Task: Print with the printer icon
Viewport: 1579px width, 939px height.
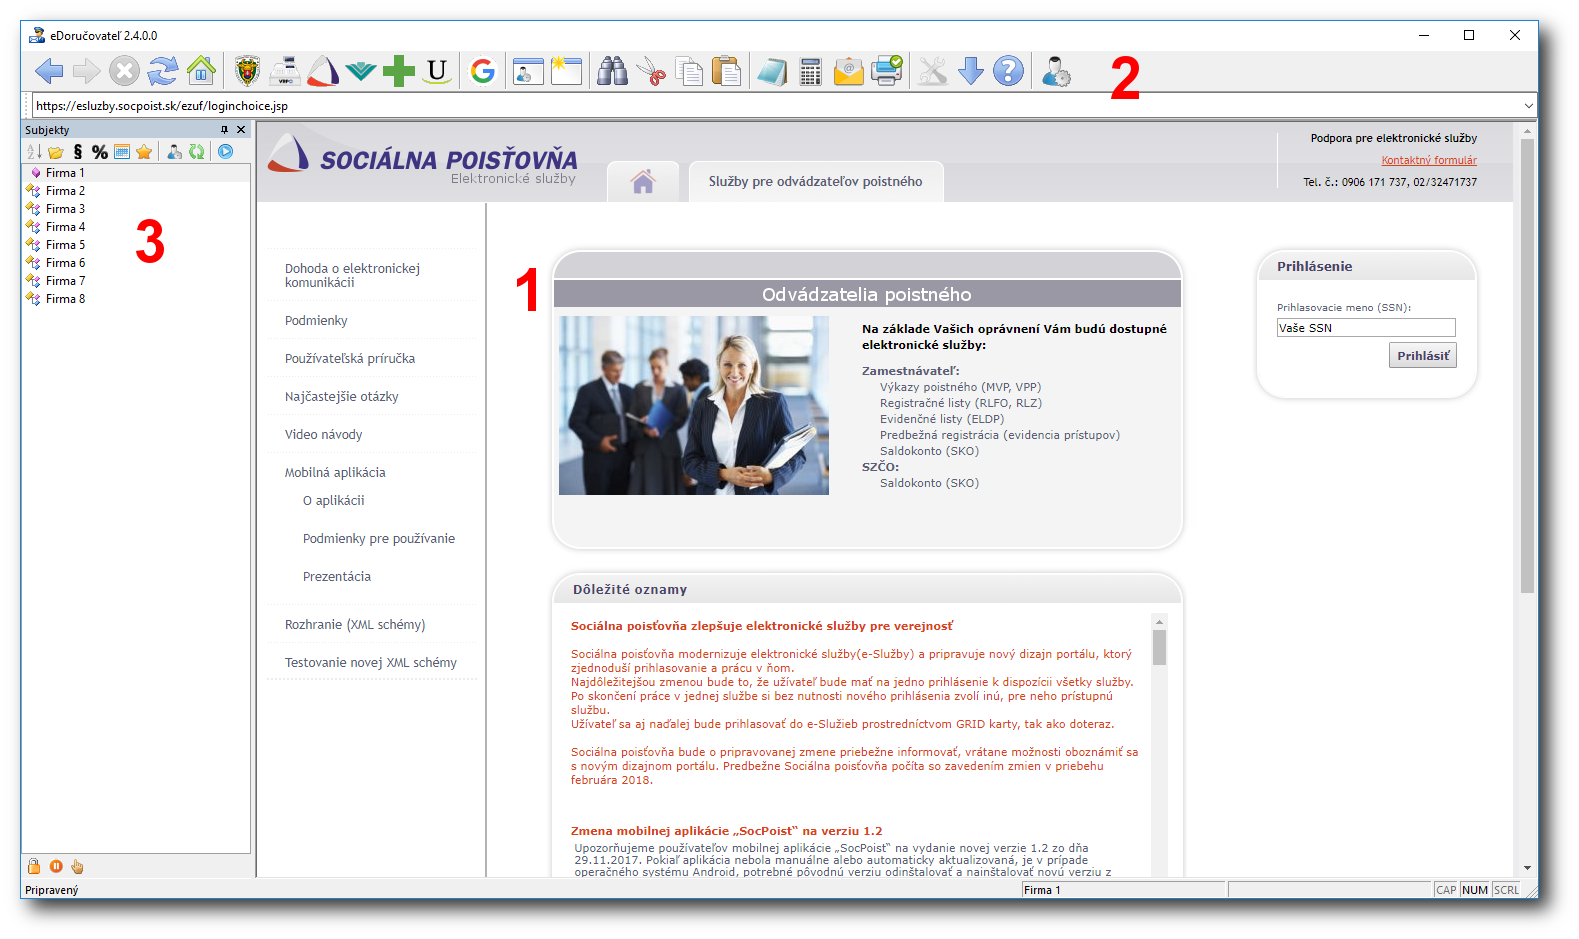Action: click(x=887, y=71)
